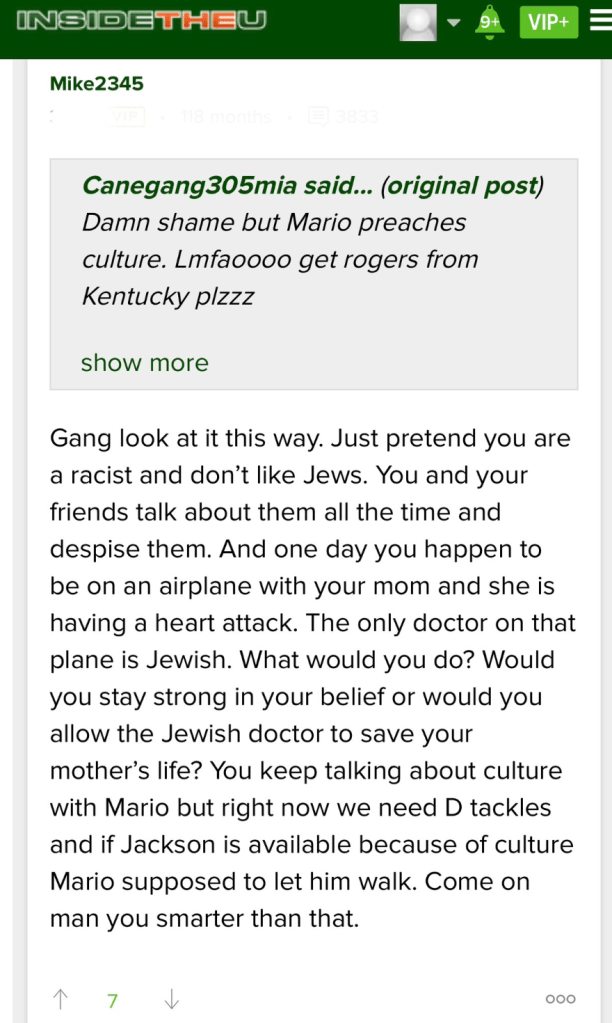The image size is (612, 1023).
Task: Click the 118 months membership text
Action: tap(226, 117)
